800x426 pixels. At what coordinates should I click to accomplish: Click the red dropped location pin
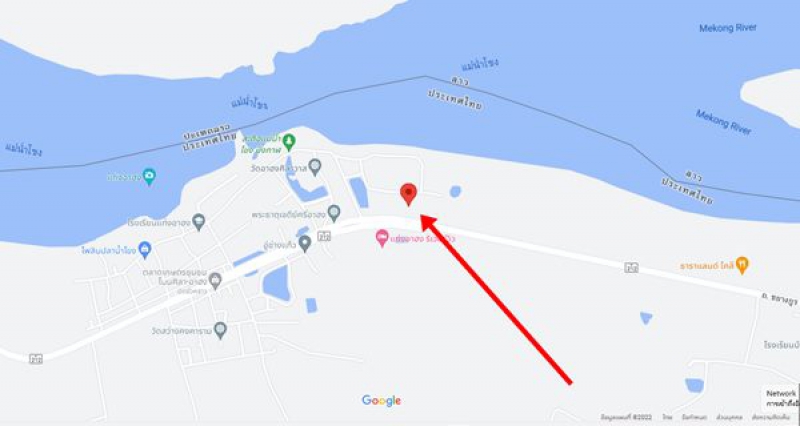pyautogui.click(x=408, y=194)
